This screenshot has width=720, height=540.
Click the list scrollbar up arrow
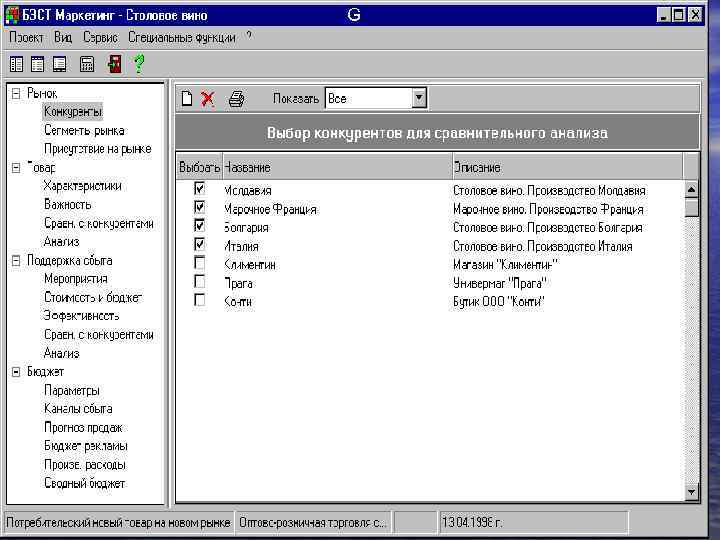(x=691, y=189)
